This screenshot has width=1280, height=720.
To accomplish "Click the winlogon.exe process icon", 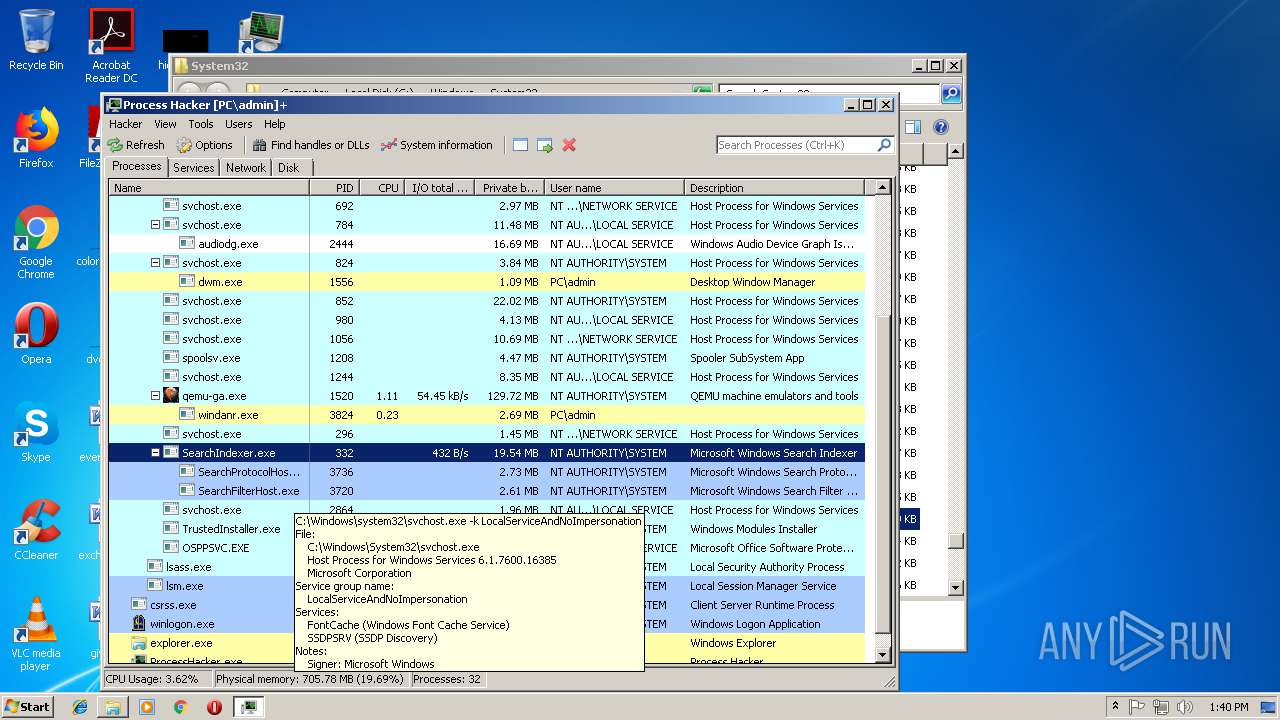I will [x=139, y=624].
